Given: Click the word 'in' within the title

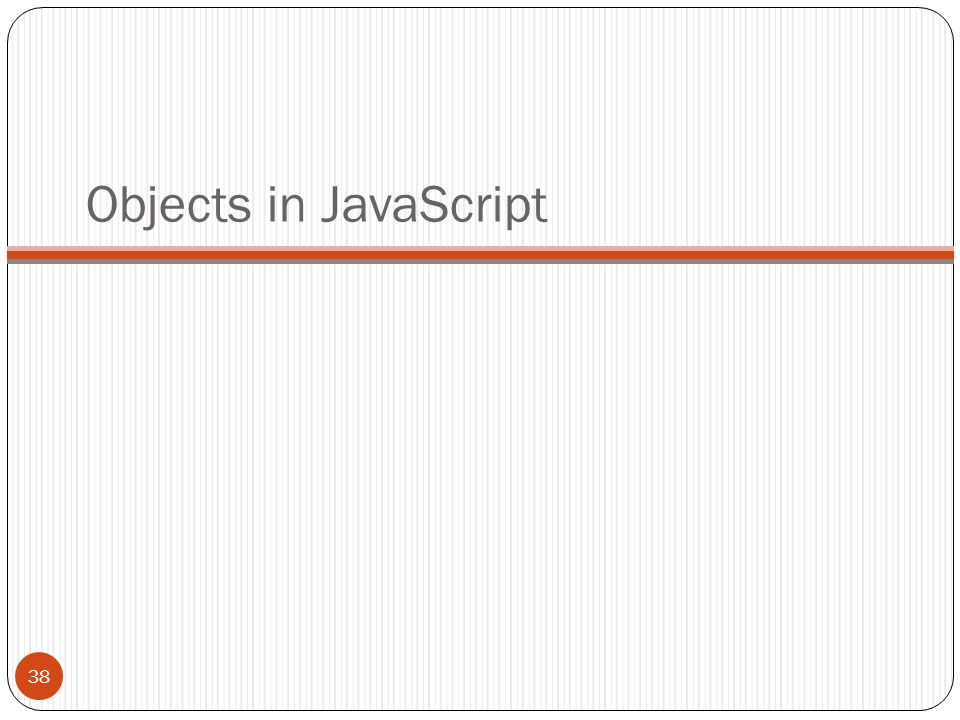Looking at the screenshot, I should pyautogui.click(x=286, y=204).
